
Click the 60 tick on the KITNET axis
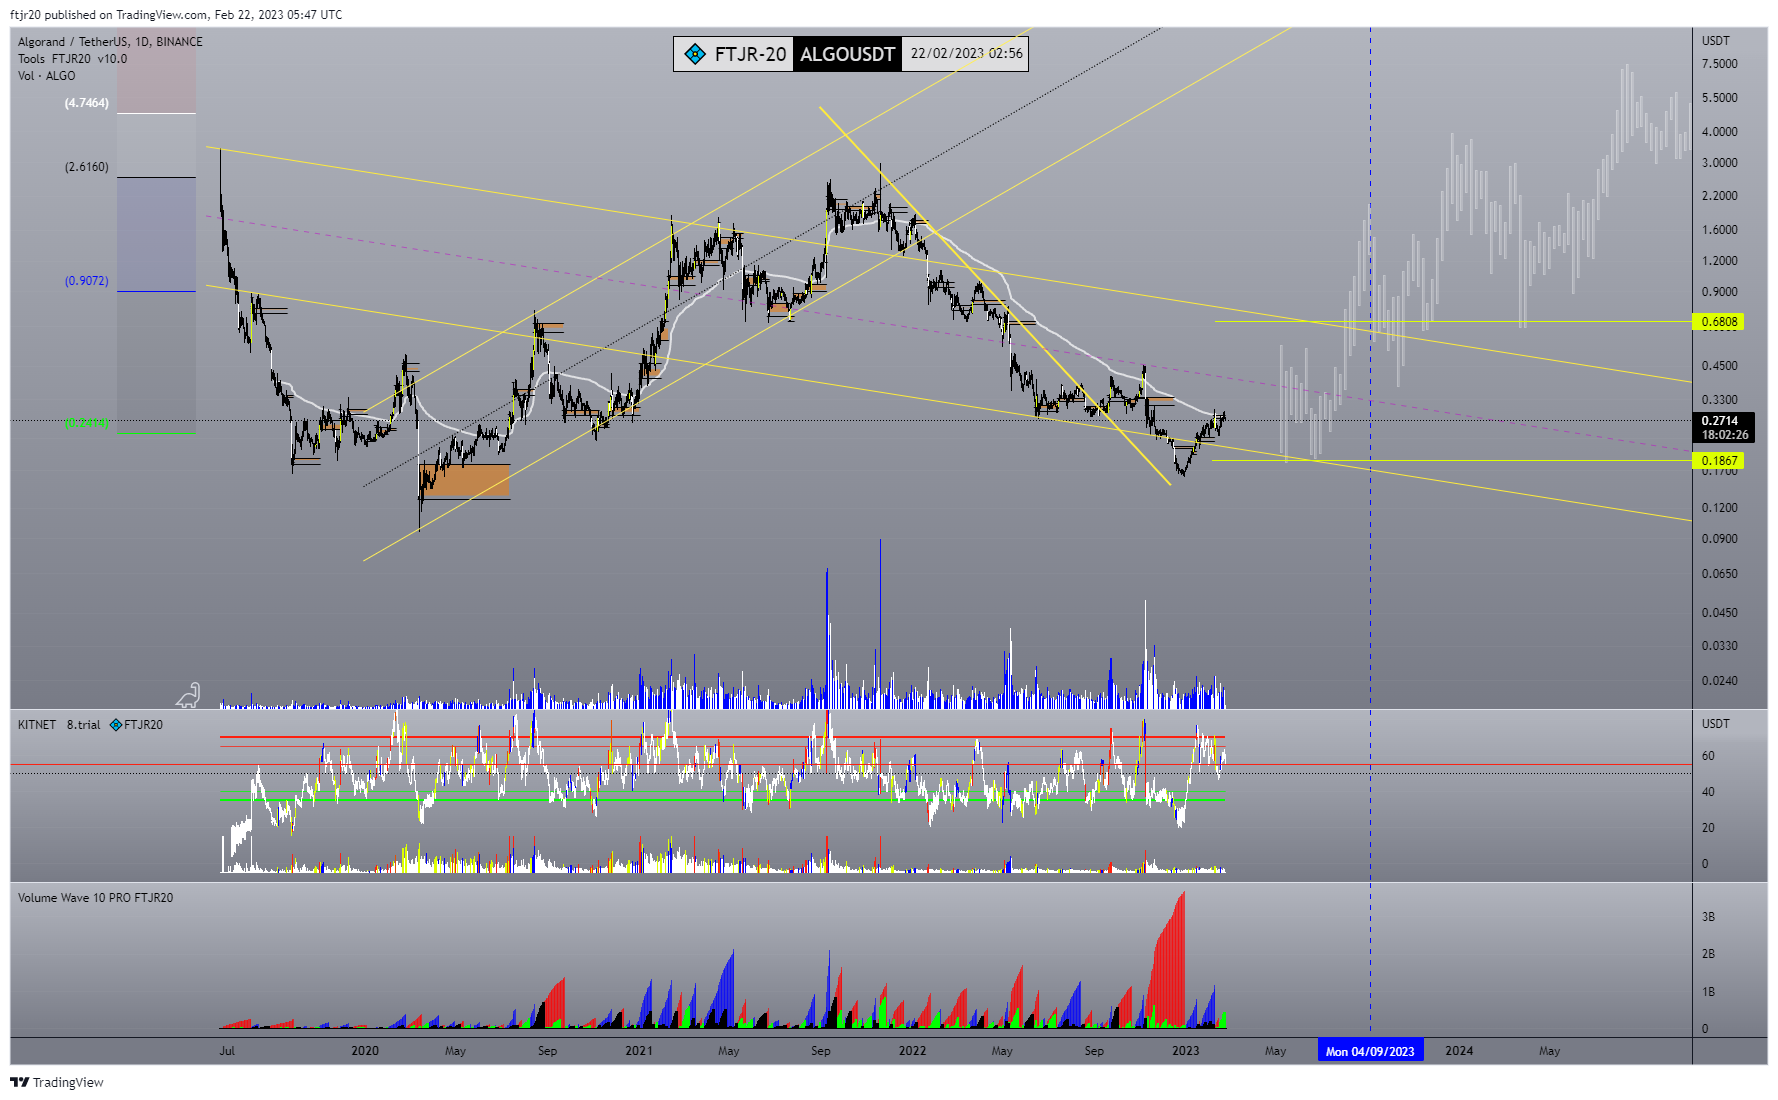click(x=1708, y=757)
